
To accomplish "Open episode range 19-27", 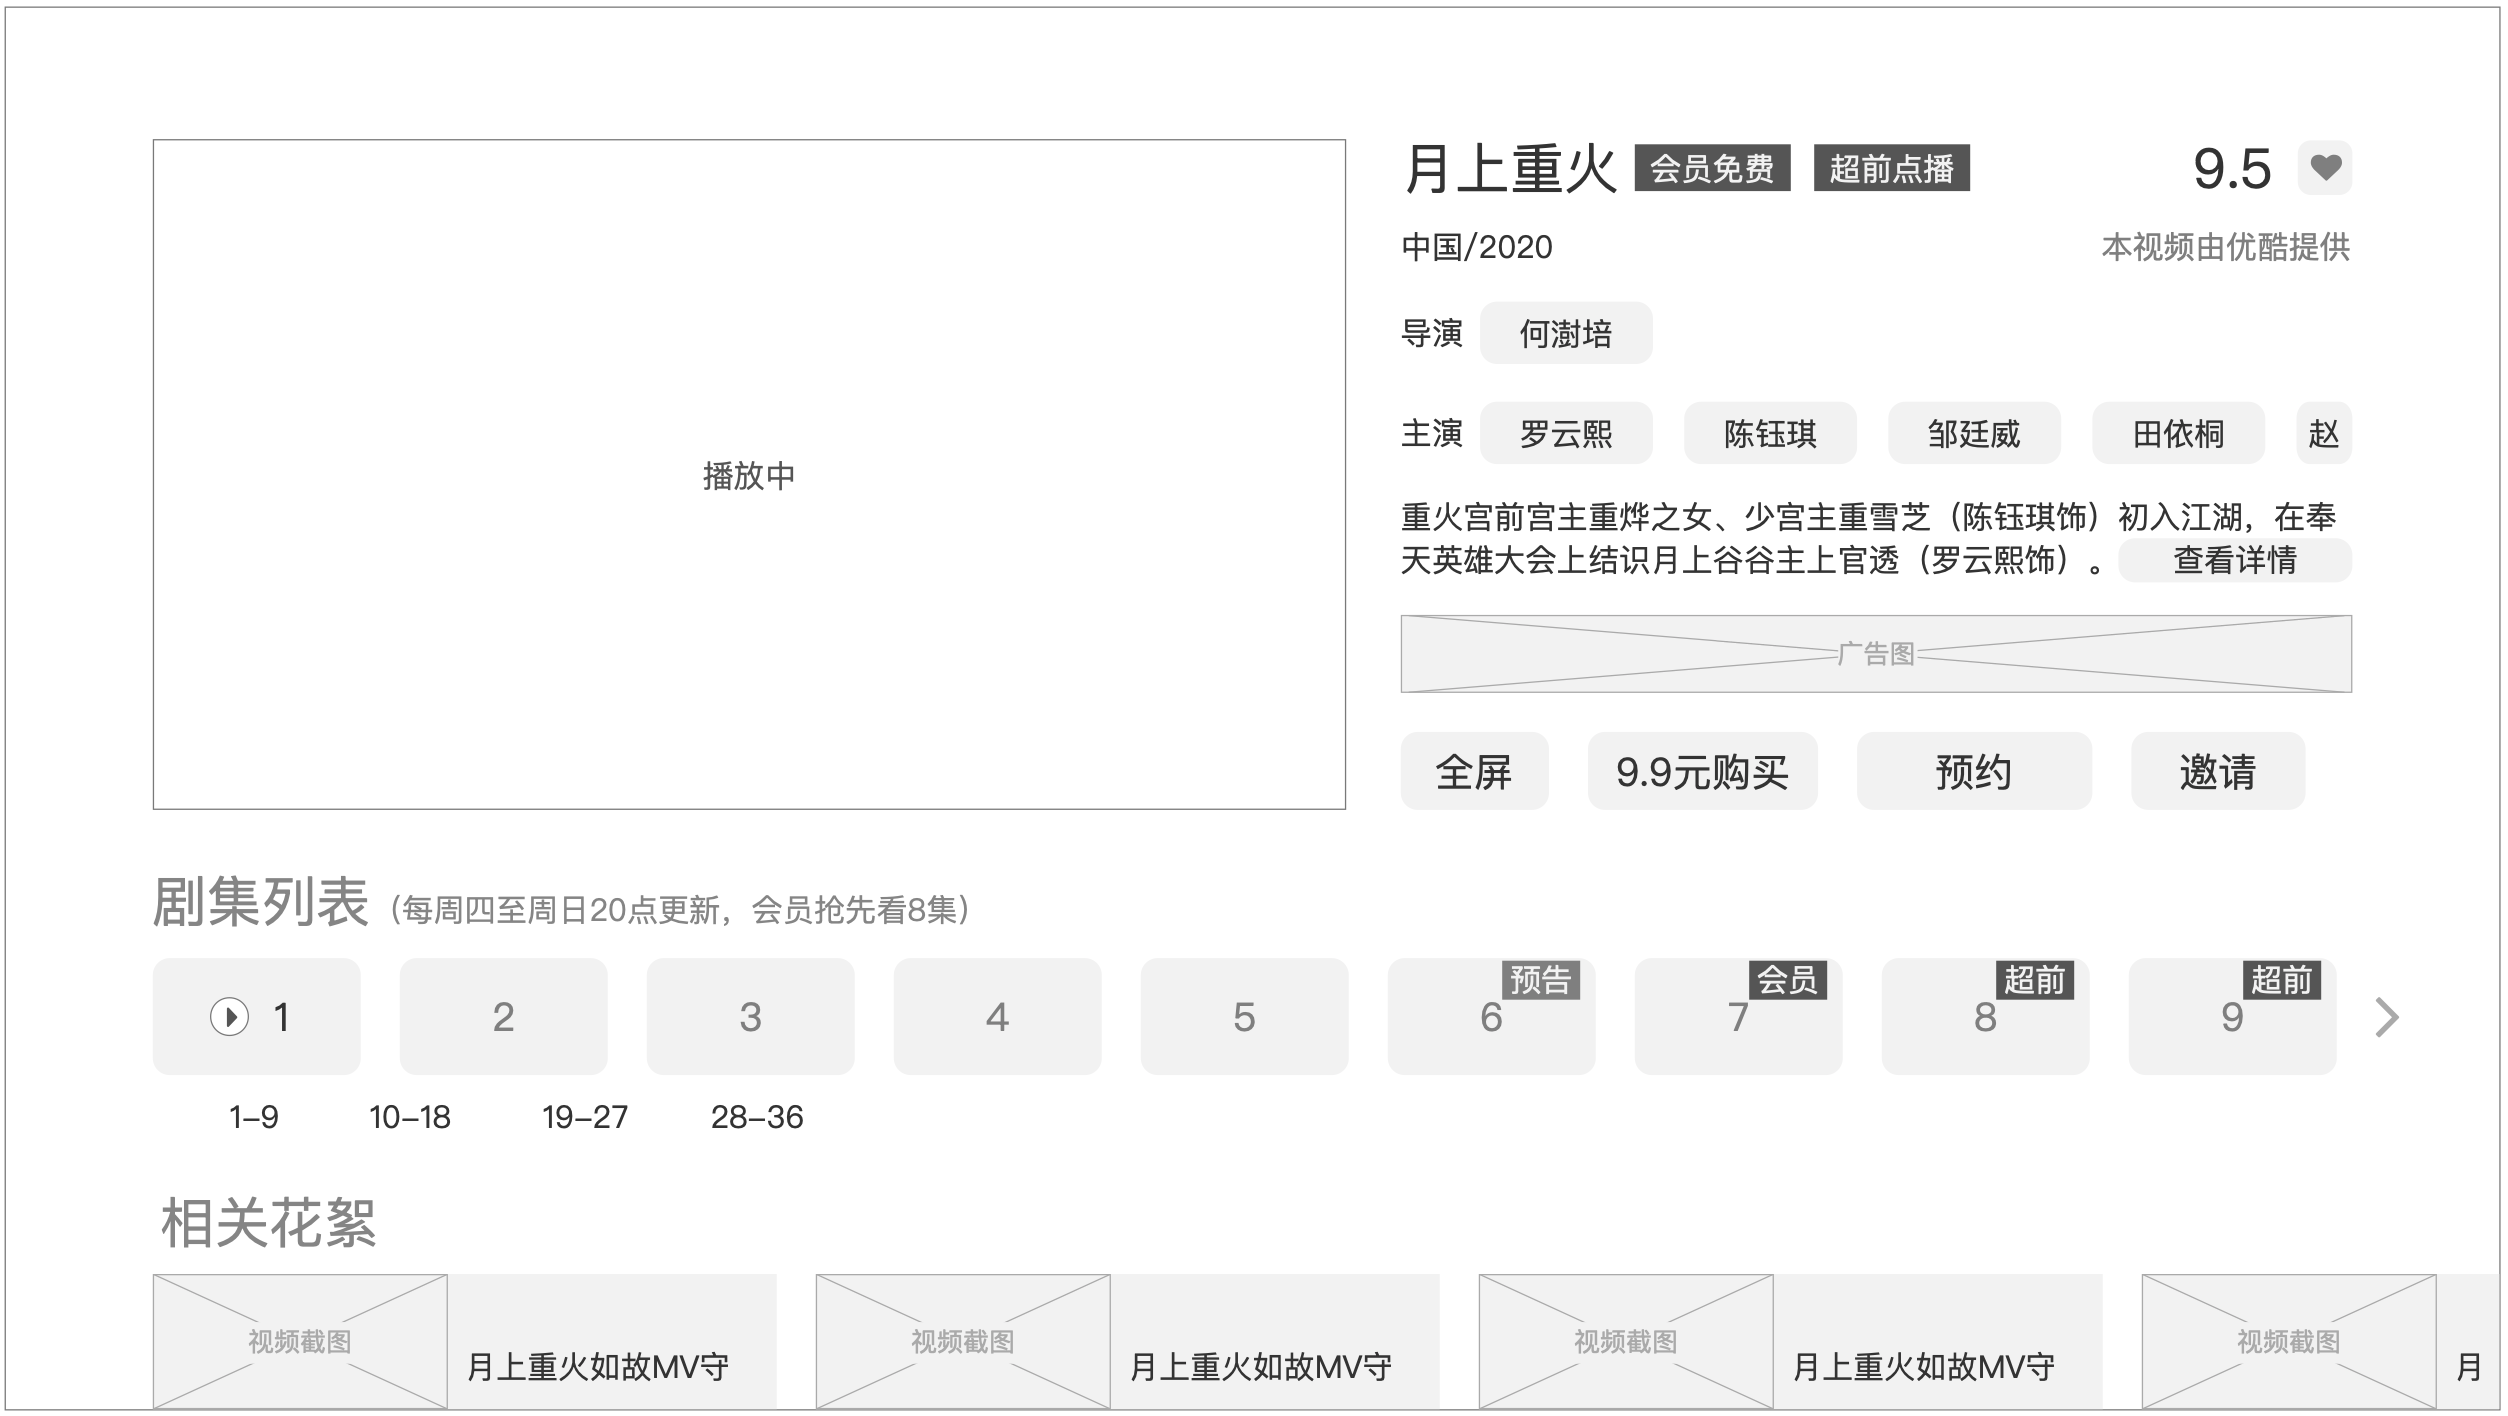I will pos(585,1117).
